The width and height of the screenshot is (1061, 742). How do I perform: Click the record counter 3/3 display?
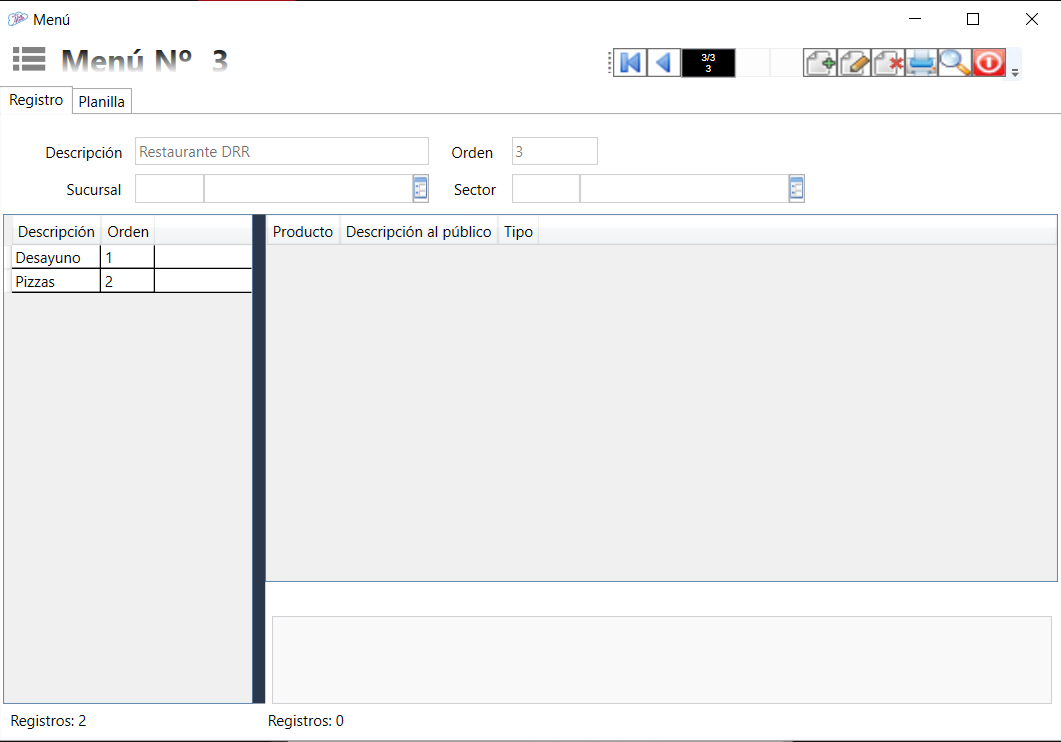point(708,63)
